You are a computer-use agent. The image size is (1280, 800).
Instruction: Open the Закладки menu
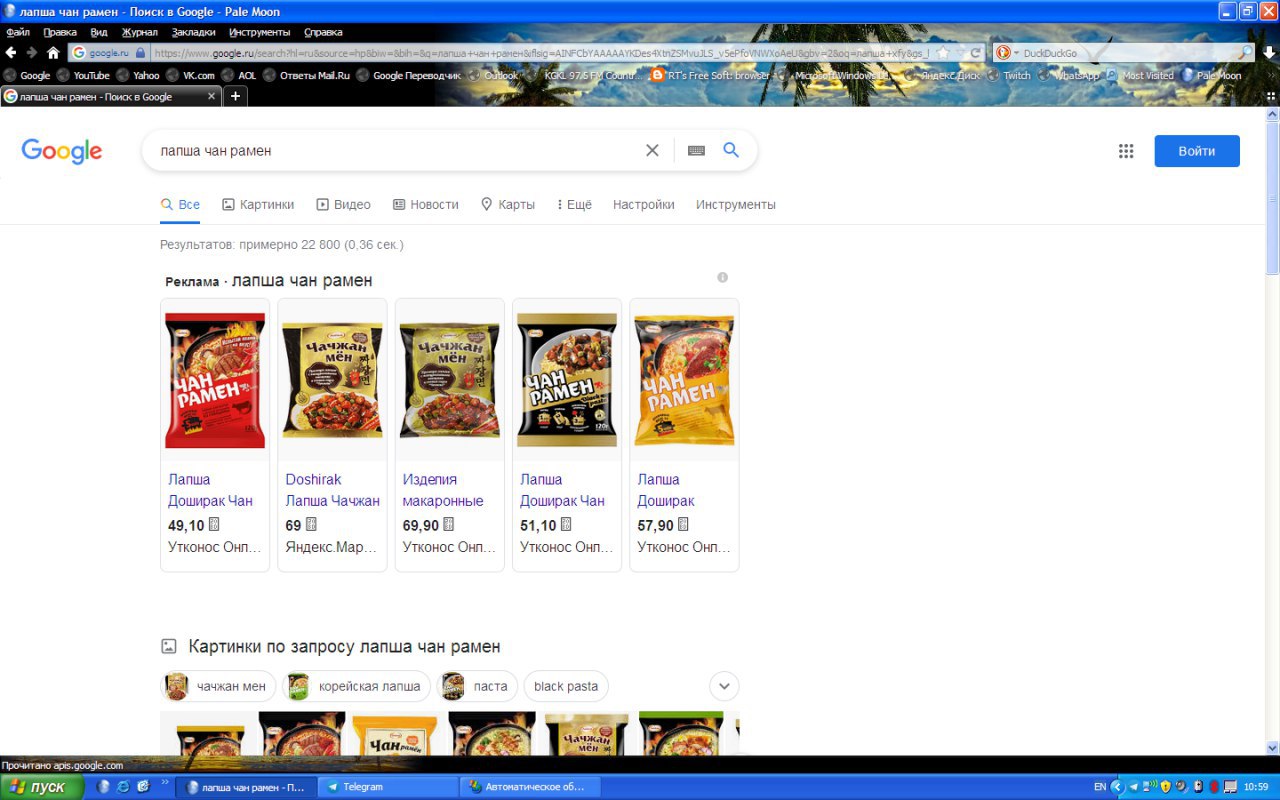193,32
